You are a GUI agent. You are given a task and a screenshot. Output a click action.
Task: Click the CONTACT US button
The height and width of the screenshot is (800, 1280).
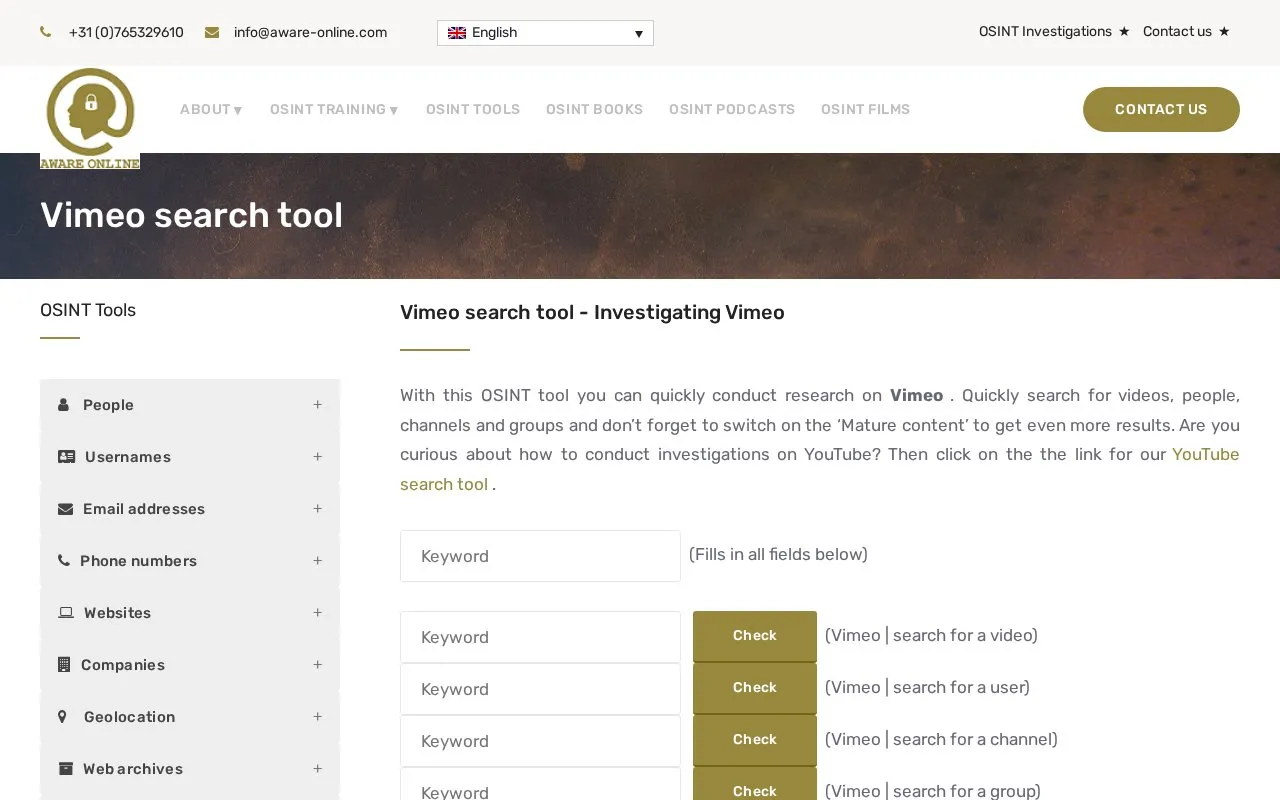click(1161, 109)
